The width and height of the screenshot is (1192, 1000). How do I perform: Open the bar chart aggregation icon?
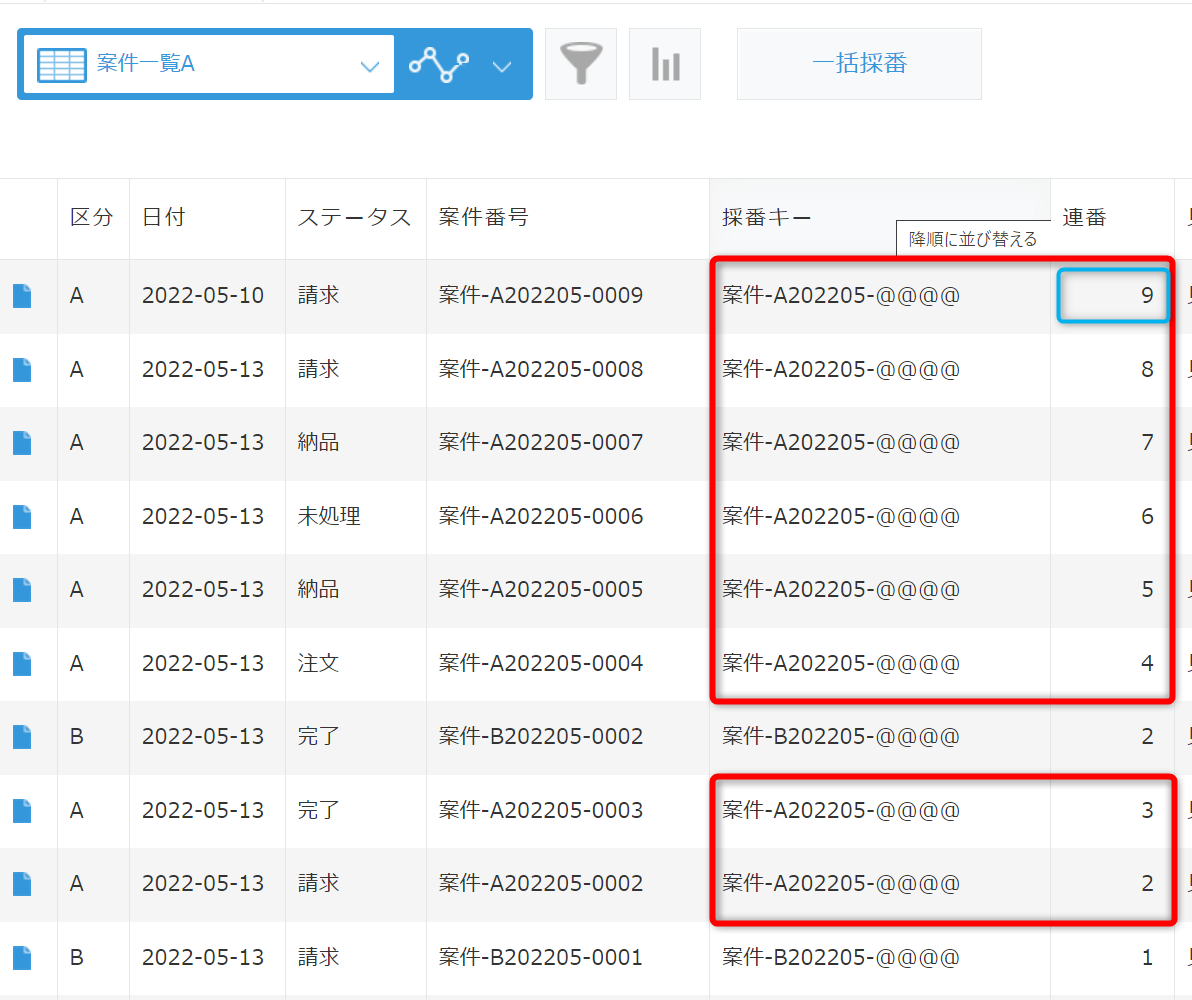tap(665, 64)
